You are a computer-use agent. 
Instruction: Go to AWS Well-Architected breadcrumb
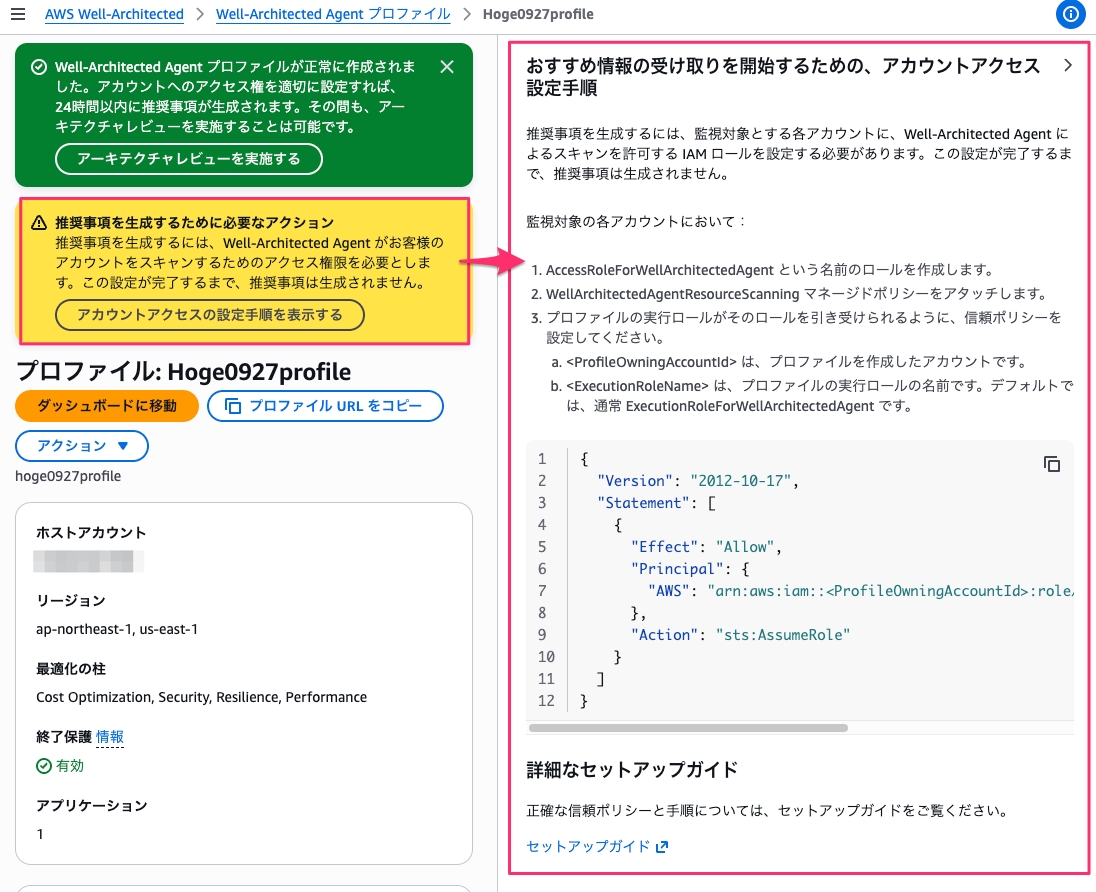[114, 14]
